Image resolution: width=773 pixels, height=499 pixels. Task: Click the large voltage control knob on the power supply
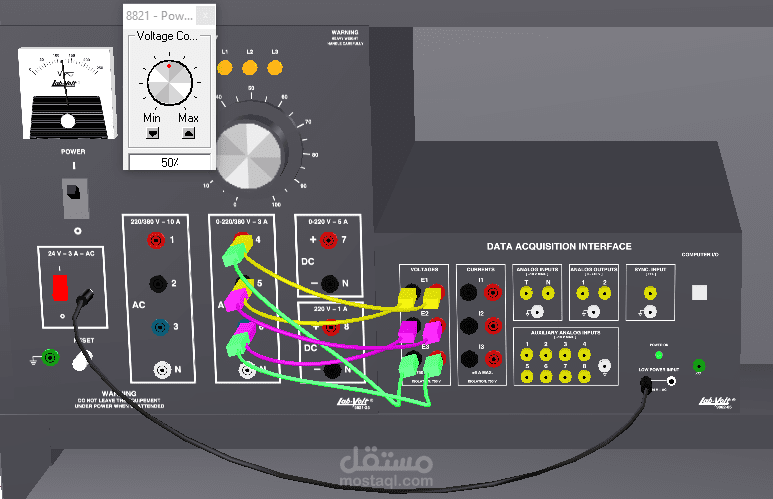coord(248,156)
